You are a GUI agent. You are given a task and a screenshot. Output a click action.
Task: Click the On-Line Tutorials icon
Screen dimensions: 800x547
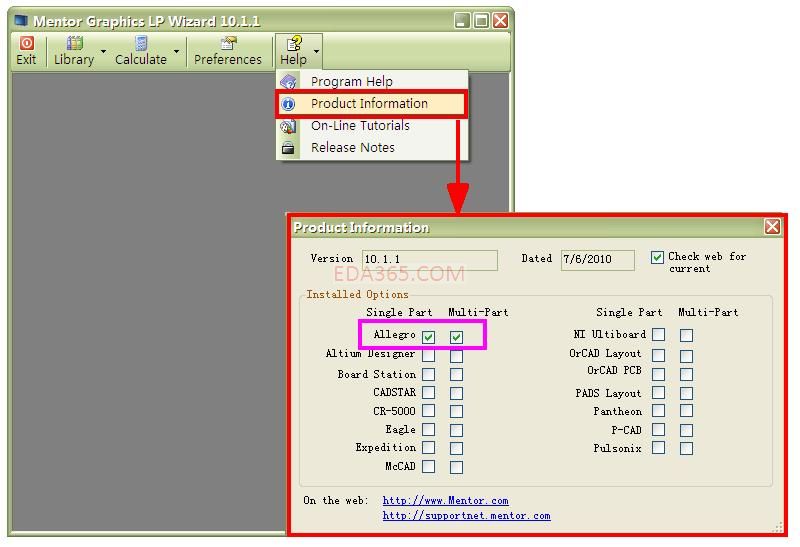pos(288,126)
